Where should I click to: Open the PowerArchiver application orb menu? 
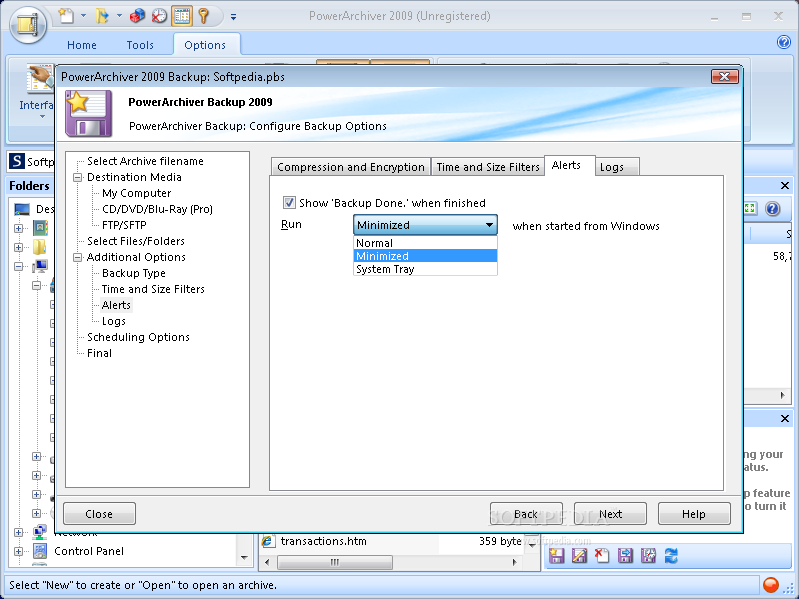28,23
